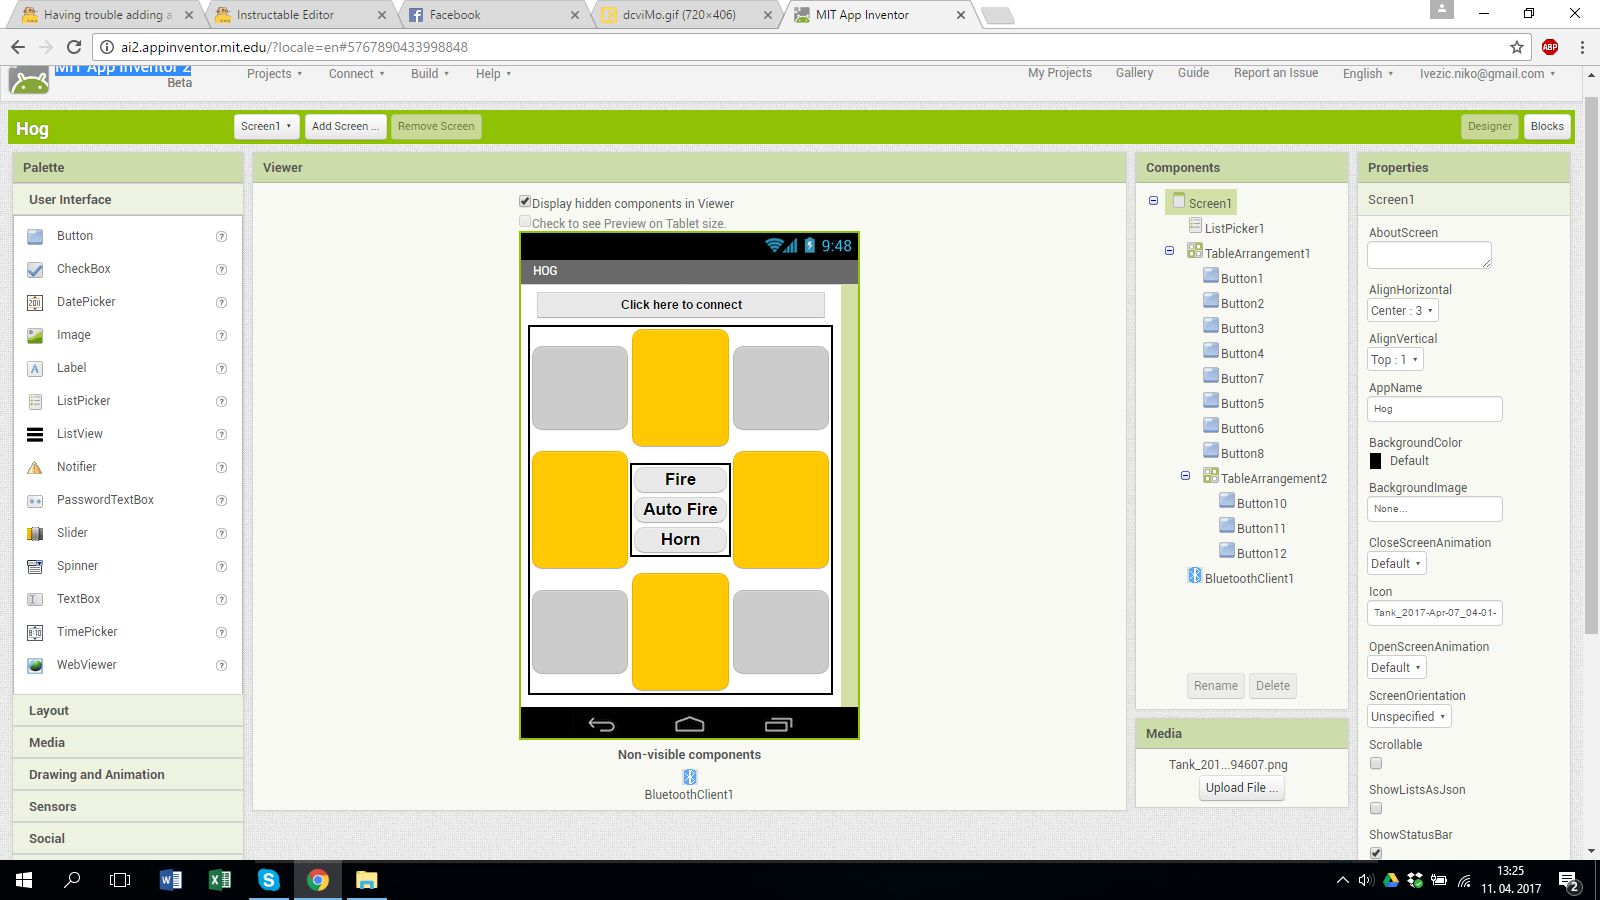Open the AlignVertical Top dropdown
Viewport: 1600px width, 900px height.
coord(1395,360)
